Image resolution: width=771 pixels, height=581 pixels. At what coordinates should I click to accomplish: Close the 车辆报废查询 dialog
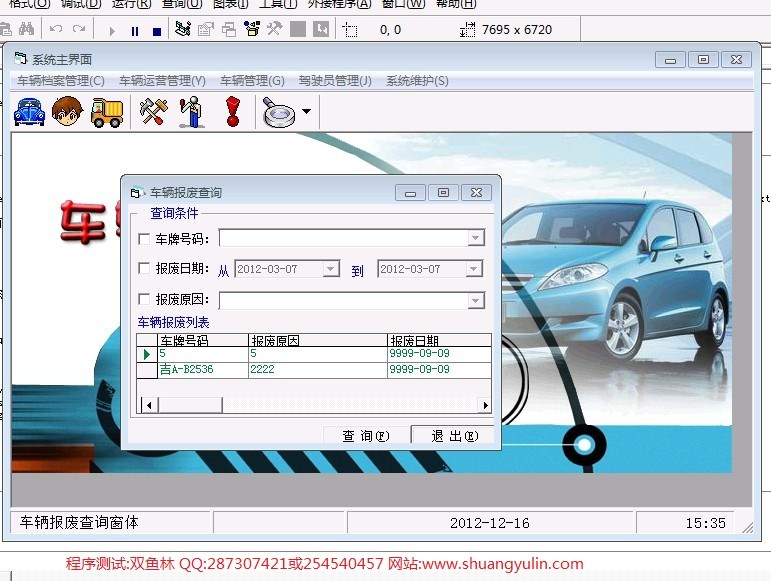476,193
